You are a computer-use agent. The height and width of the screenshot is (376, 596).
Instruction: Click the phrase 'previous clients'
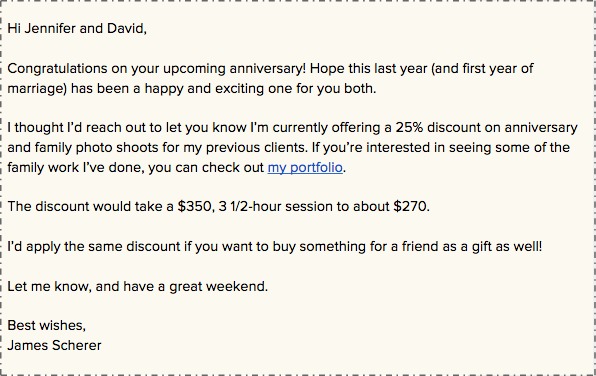(256, 148)
